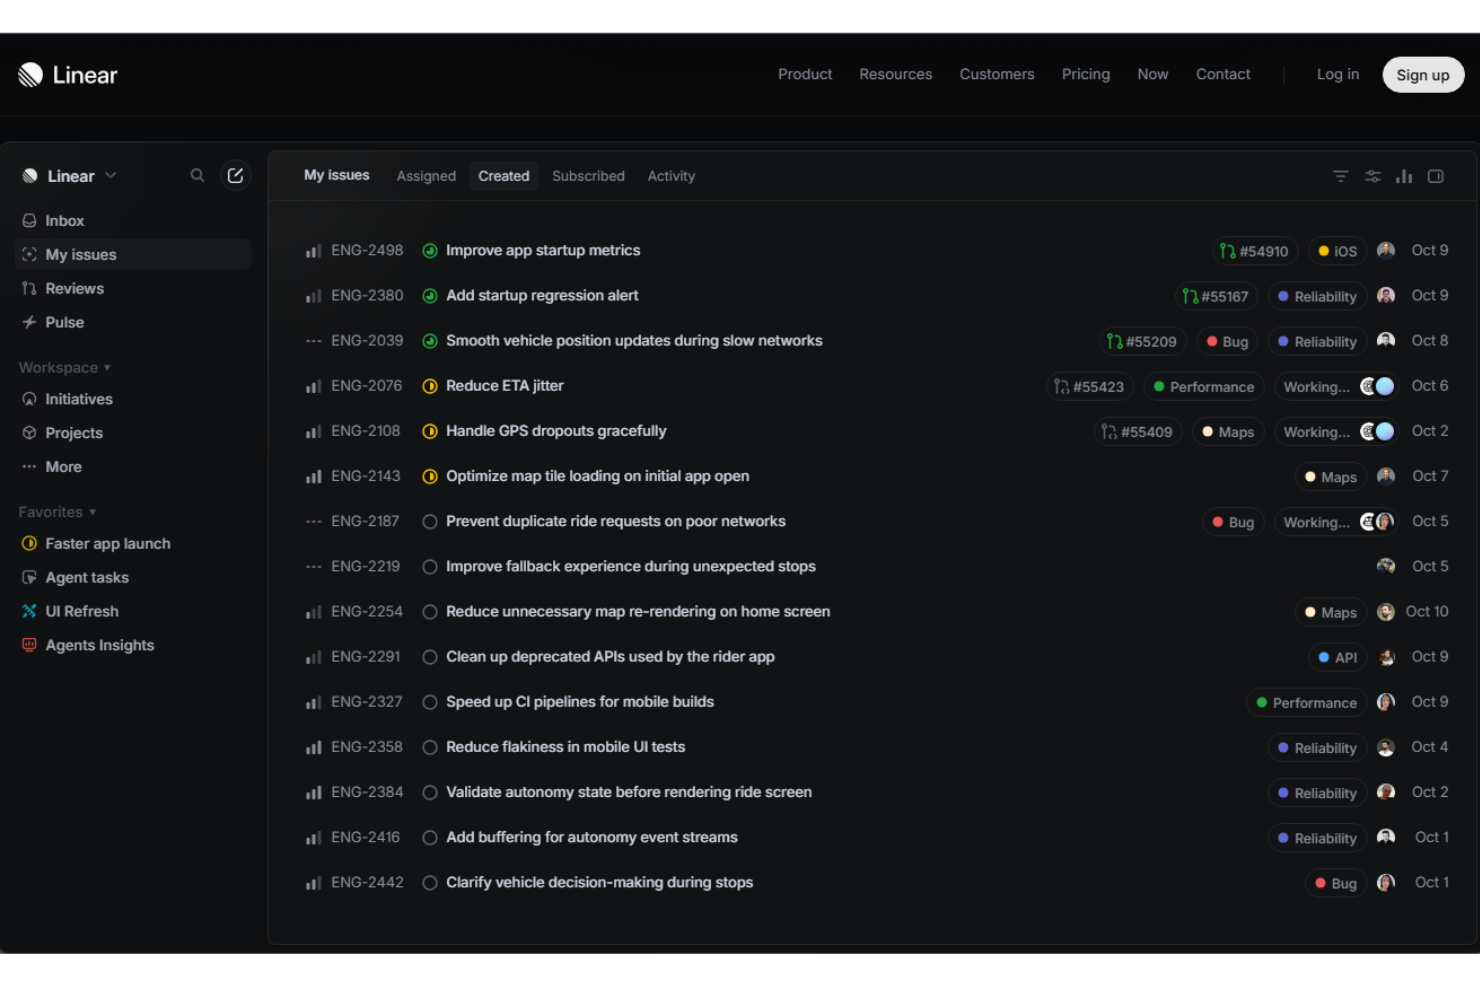Go to the Pricing page

(1086, 74)
